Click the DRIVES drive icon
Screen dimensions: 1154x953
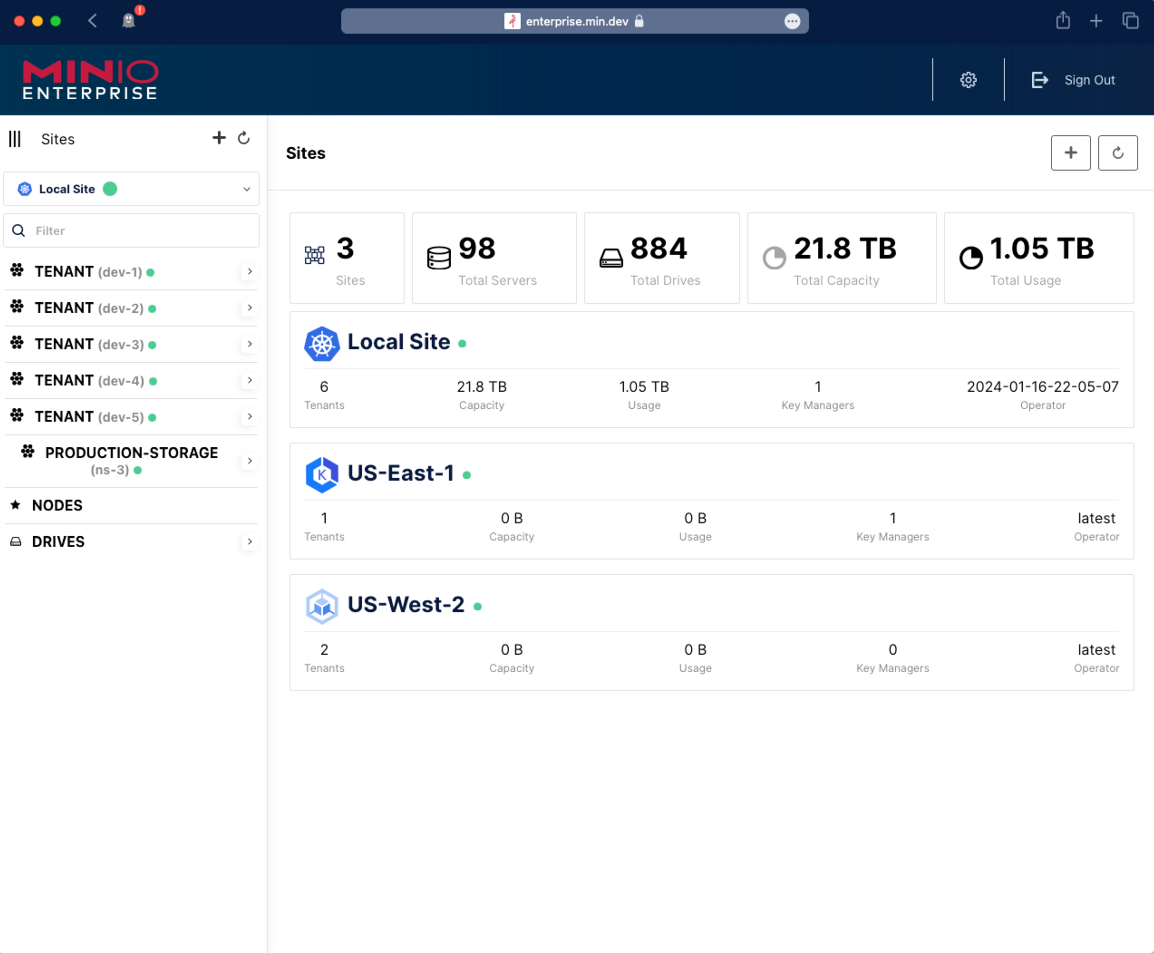[15, 542]
